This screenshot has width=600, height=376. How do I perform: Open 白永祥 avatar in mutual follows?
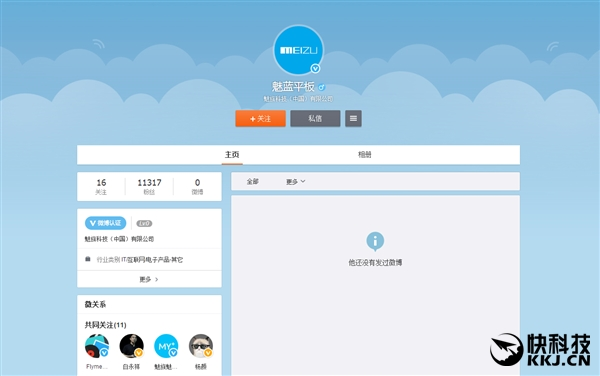[x=131, y=346]
